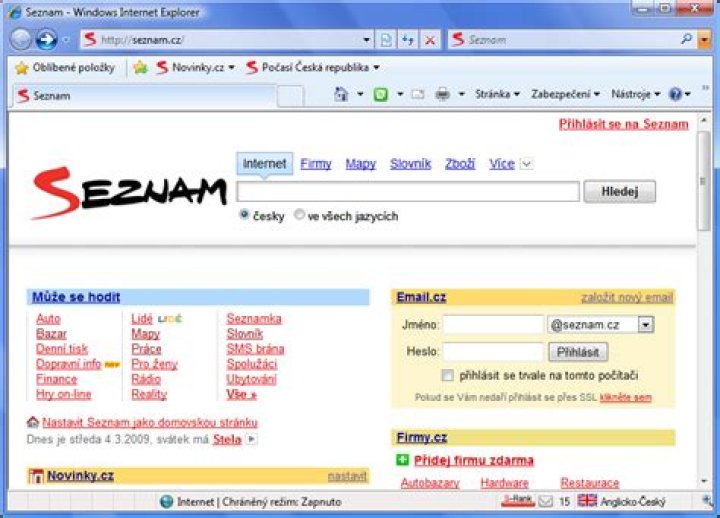Click the Přidej firmu zdarma link
Image resolution: width=720 pixels, height=518 pixels.
coord(474,460)
